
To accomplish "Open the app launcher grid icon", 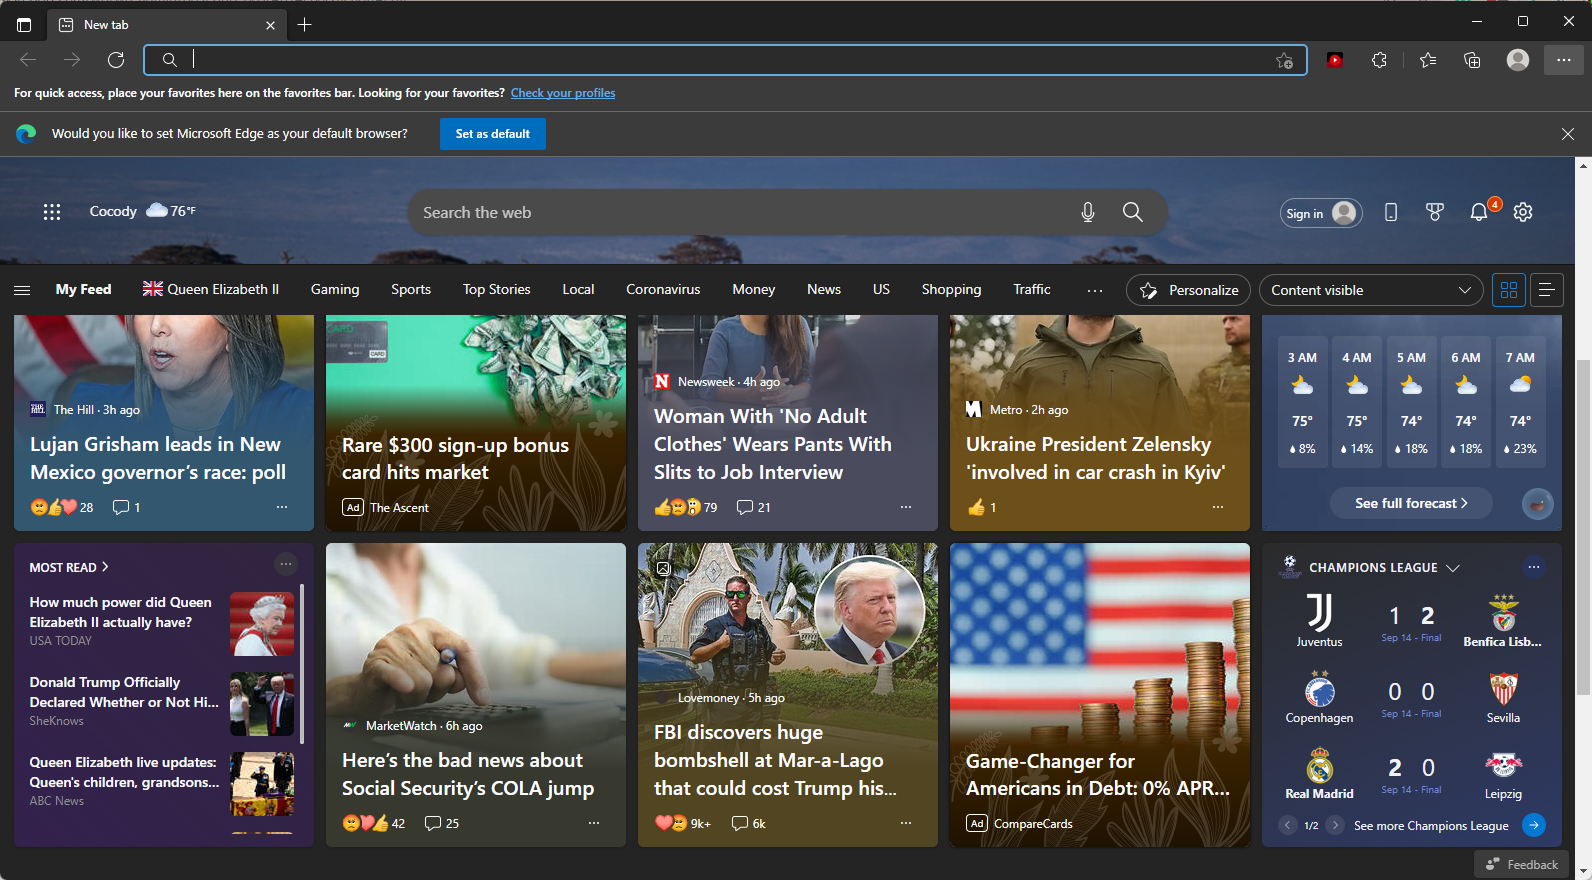I will click(x=52, y=212).
